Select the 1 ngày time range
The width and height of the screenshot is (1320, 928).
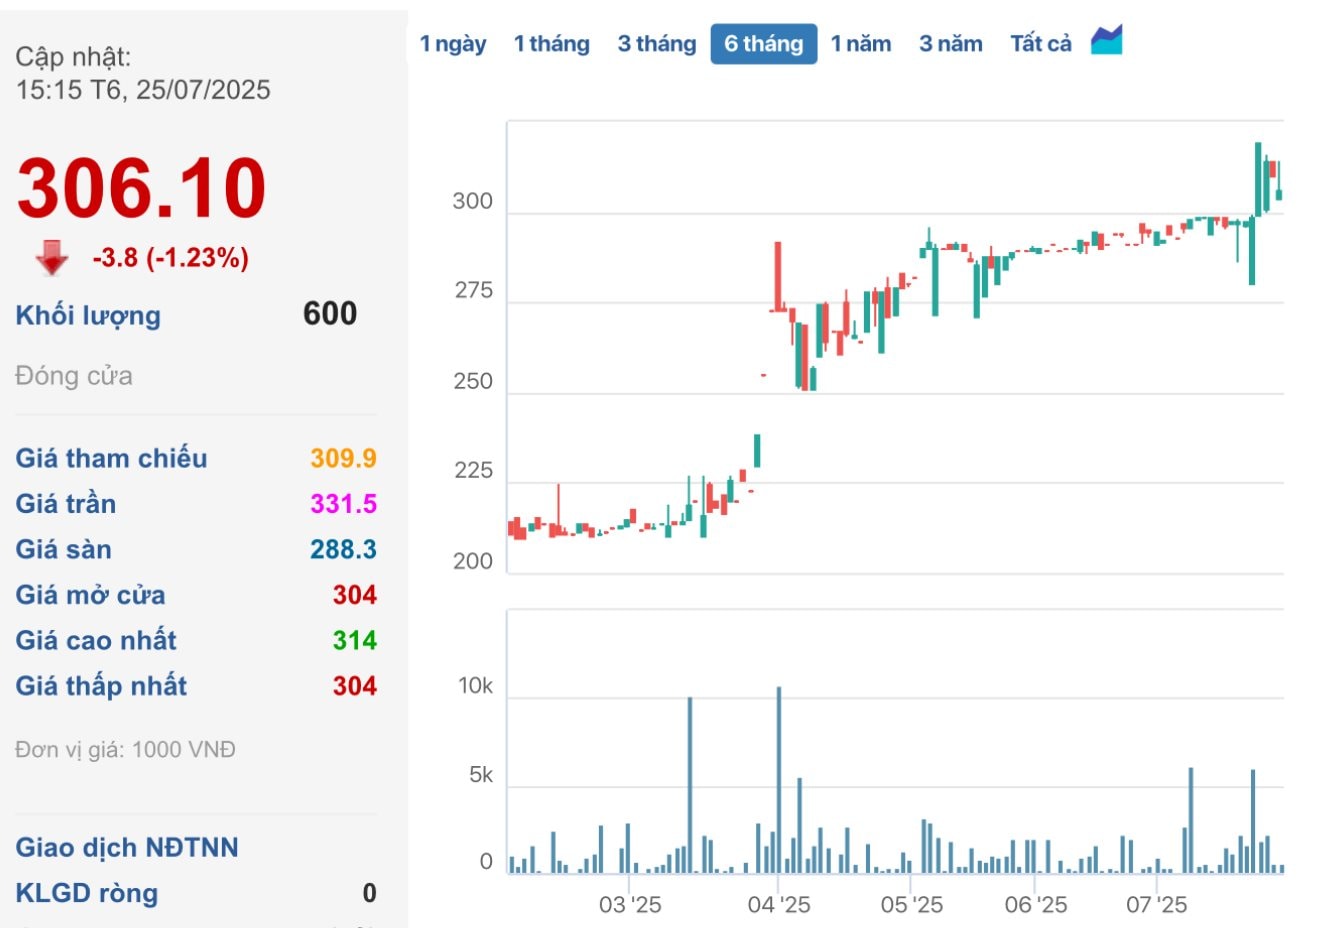click(453, 44)
